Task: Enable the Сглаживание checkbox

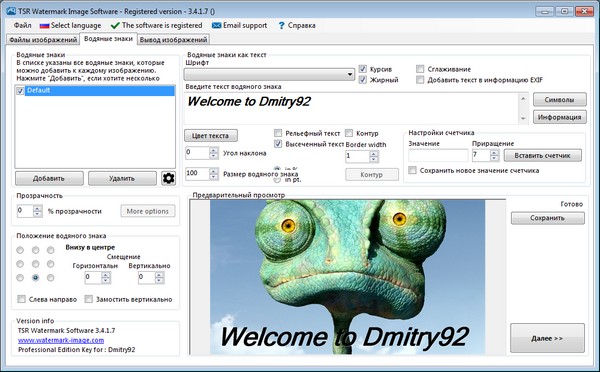Action: pos(420,69)
